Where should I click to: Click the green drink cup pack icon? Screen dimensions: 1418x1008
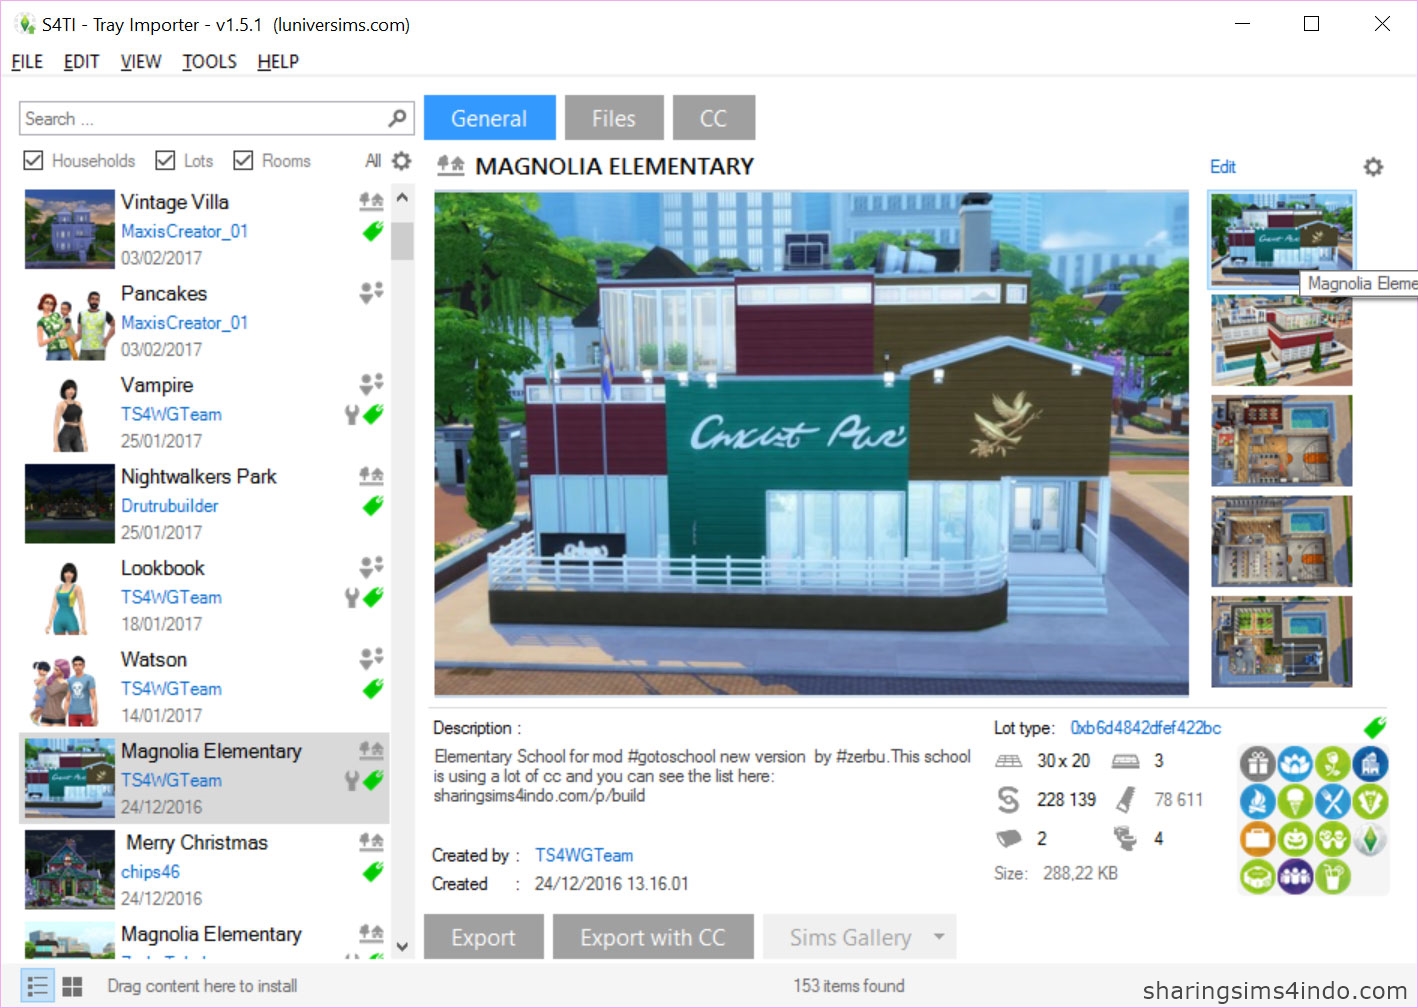(1332, 876)
